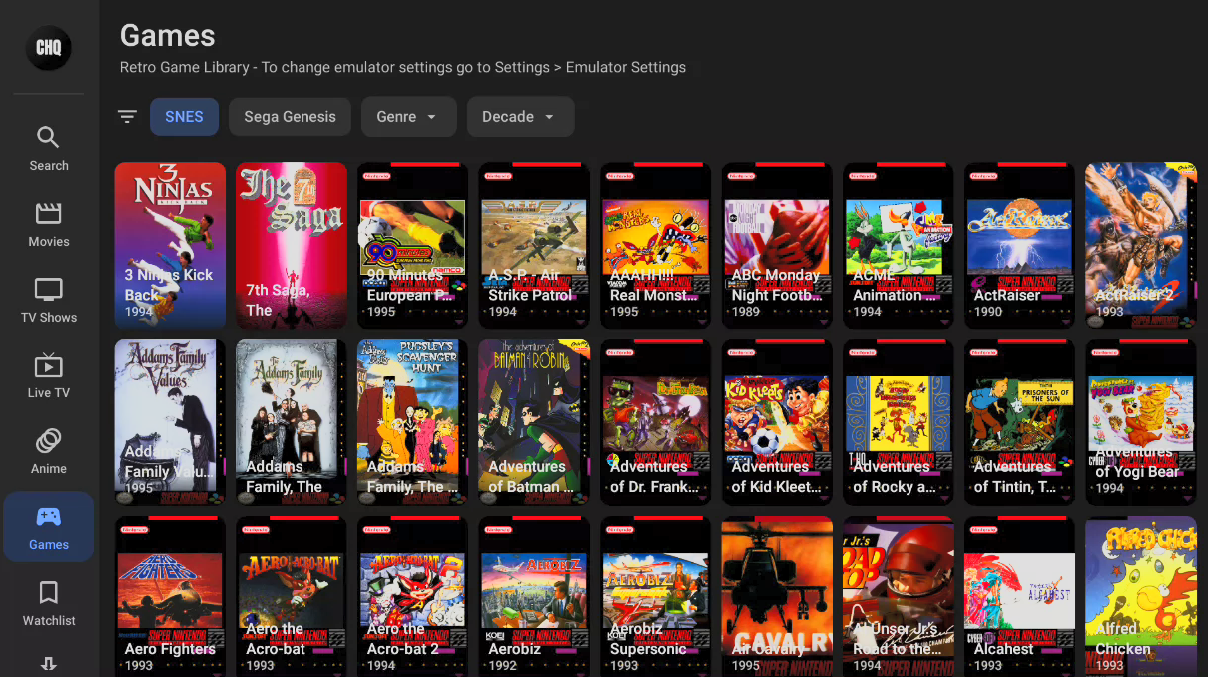1208x677 pixels.
Task: Enable the Sega Genesis filter chip
Action: pyautogui.click(x=289, y=116)
